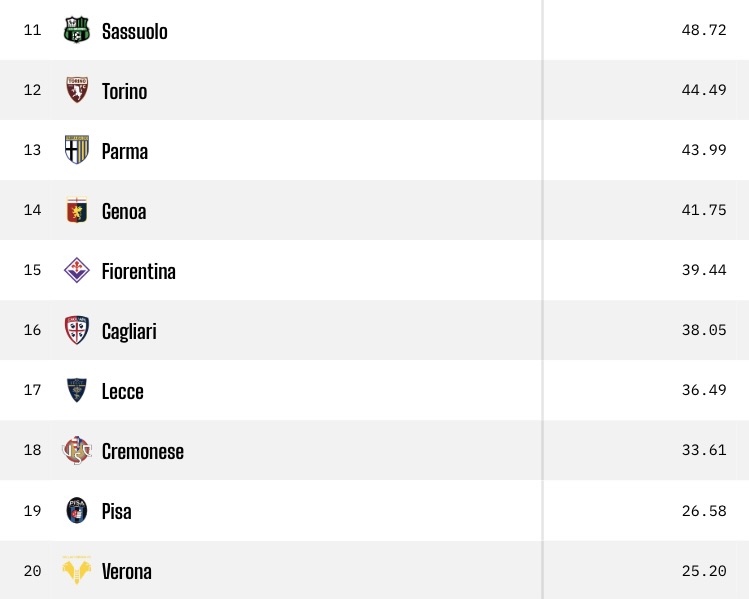Click the Sassuolo club crest icon
This screenshot has height=599, width=749.
(x=77, y=31)
